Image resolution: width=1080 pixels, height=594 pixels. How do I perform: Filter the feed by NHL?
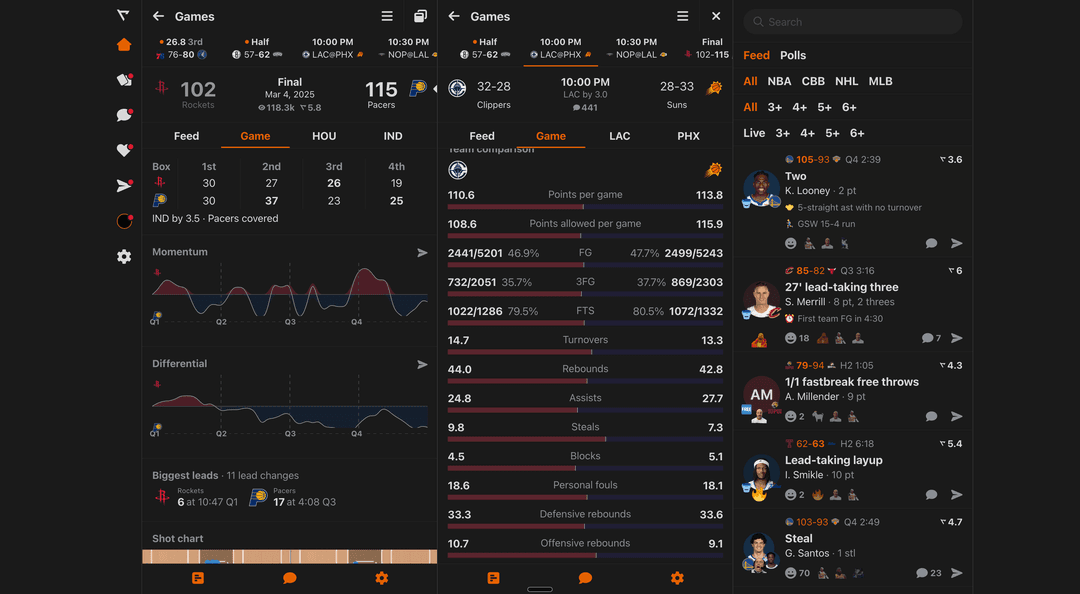coord(847,81)
